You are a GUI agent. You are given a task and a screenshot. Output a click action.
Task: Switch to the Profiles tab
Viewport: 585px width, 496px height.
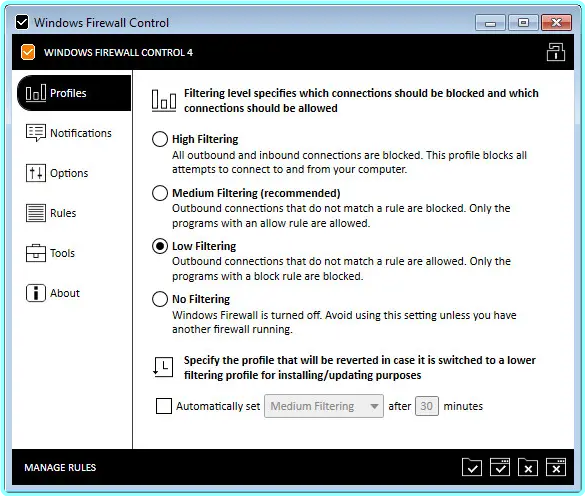pos(74,93)
